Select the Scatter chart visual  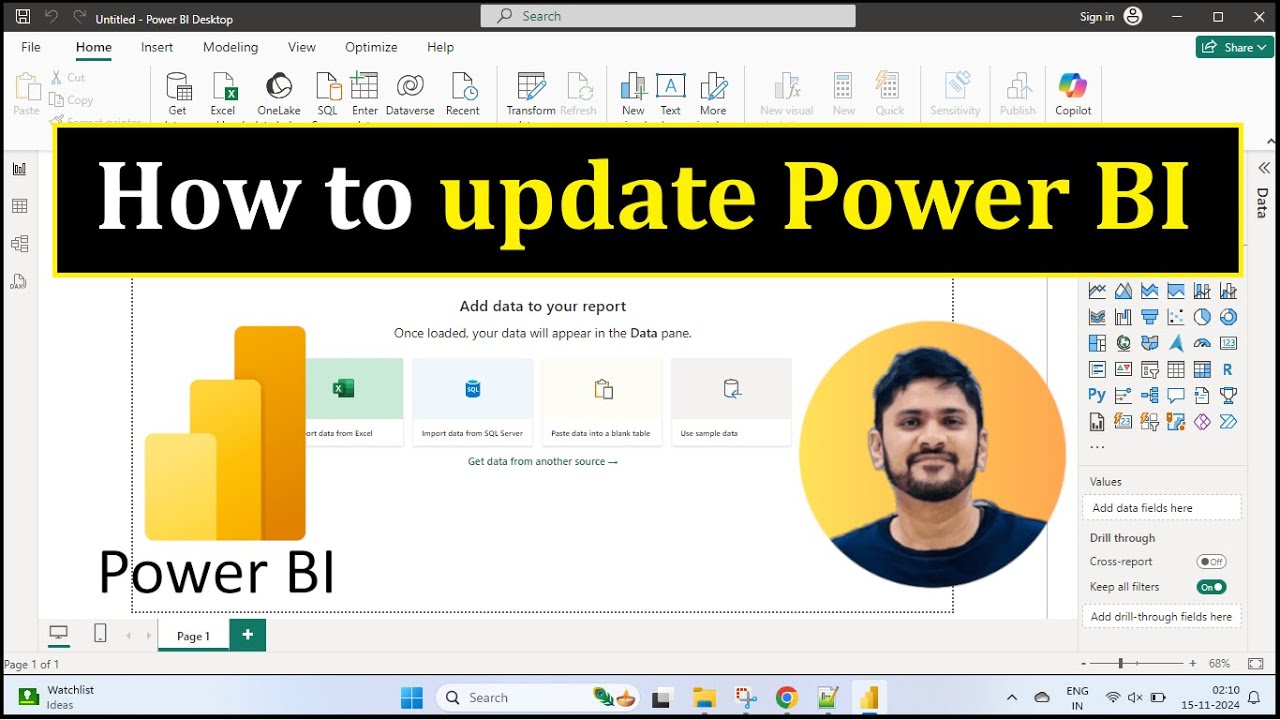pos(1176,317)
